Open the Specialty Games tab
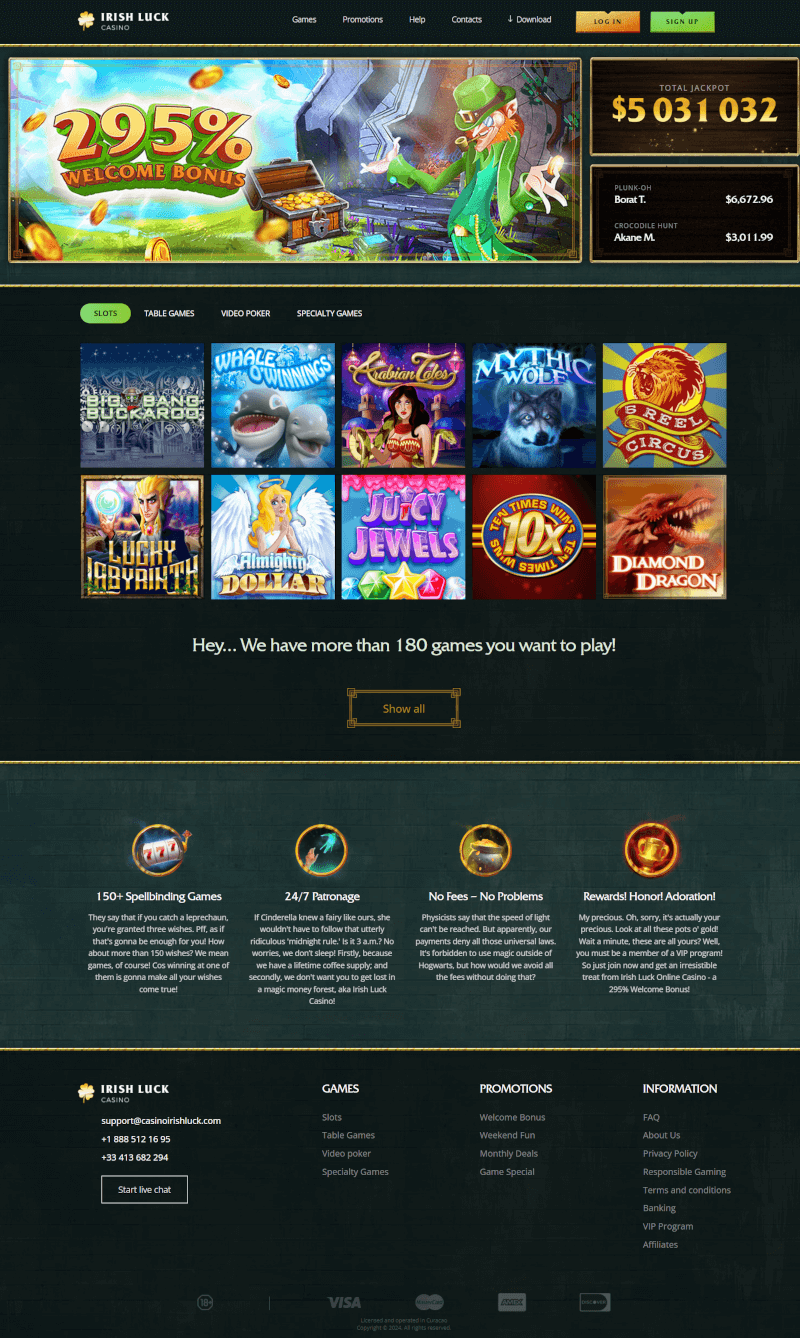The width and height of the screenshot is (800, 1338). (x=329, y=314)
